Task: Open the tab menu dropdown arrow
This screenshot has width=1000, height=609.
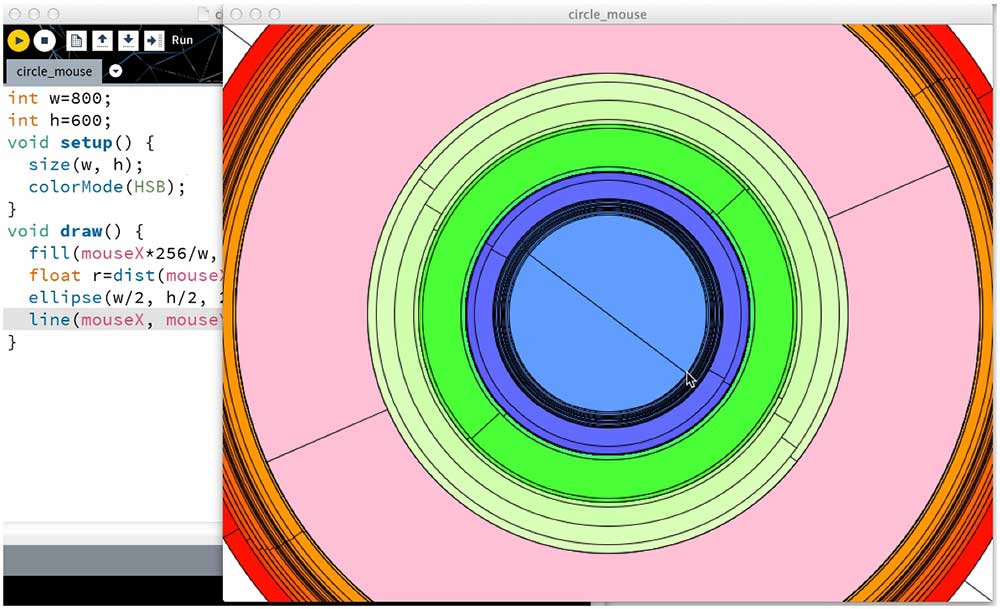Action: [x=115, y=71]
